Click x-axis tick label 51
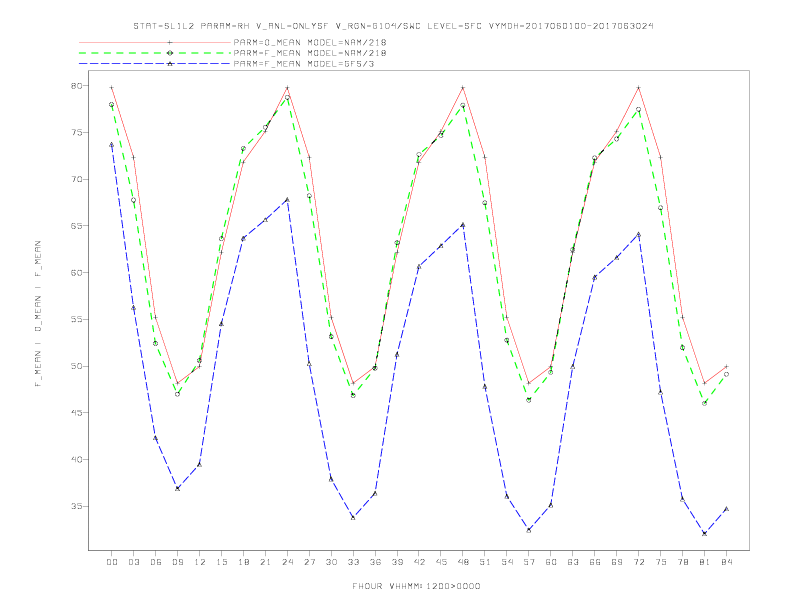Viewport: 792px width, 612px height. pyautogui.click(x=485, y=562)
